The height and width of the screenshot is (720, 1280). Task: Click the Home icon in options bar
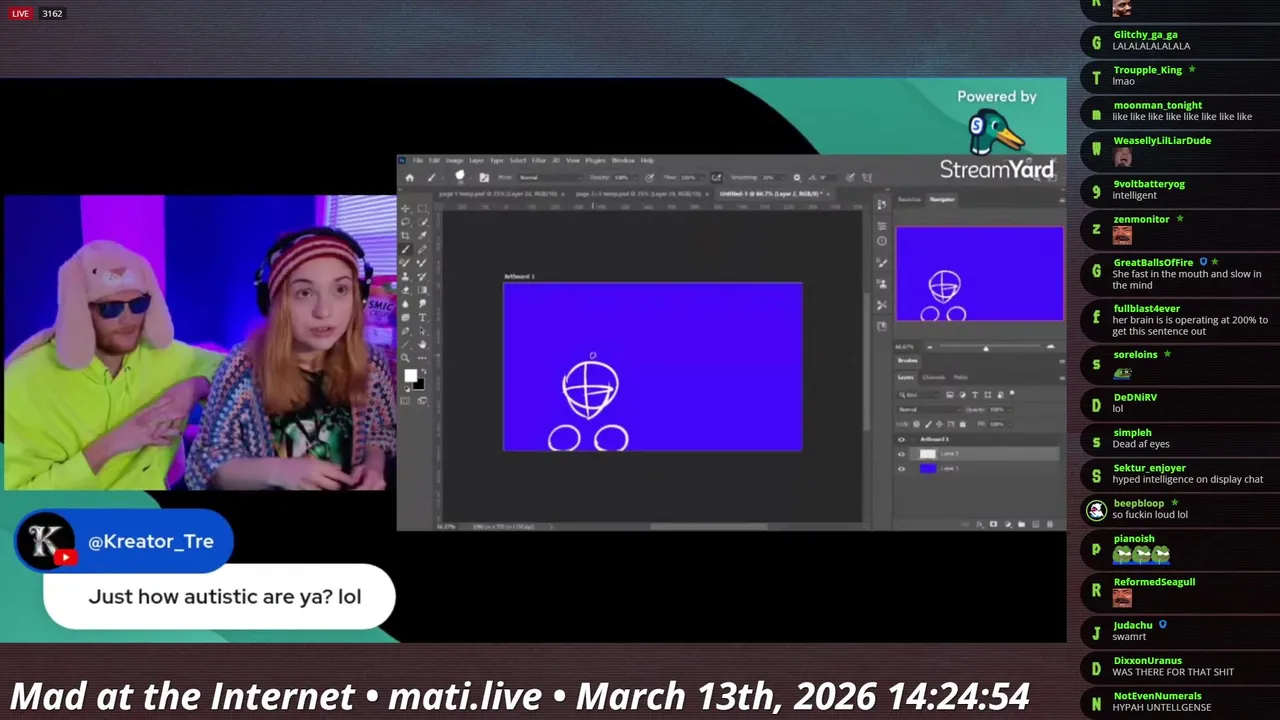point(409,178)
